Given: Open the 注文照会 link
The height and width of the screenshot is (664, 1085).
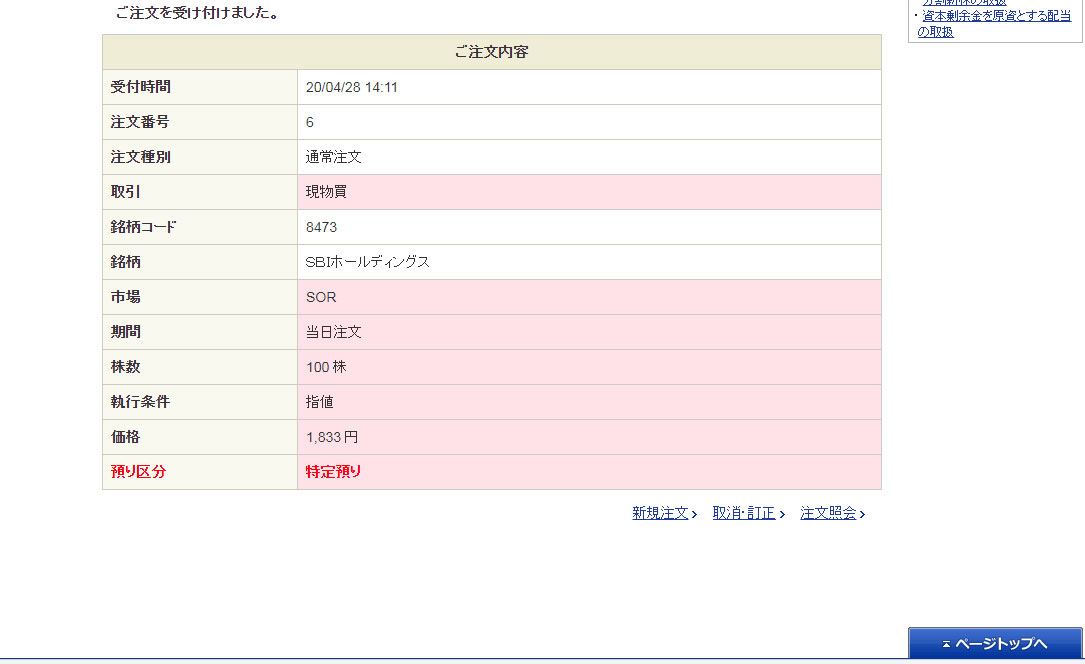Looking at the screenshot, I should 828,513.
